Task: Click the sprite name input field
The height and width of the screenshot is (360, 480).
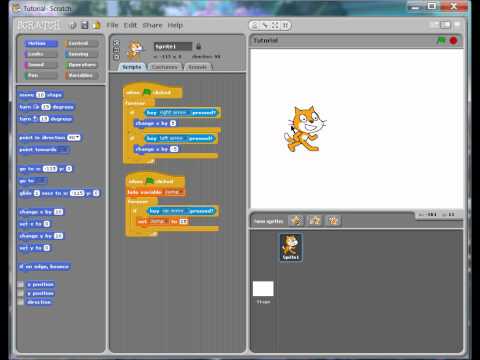Action: (173, 46)
